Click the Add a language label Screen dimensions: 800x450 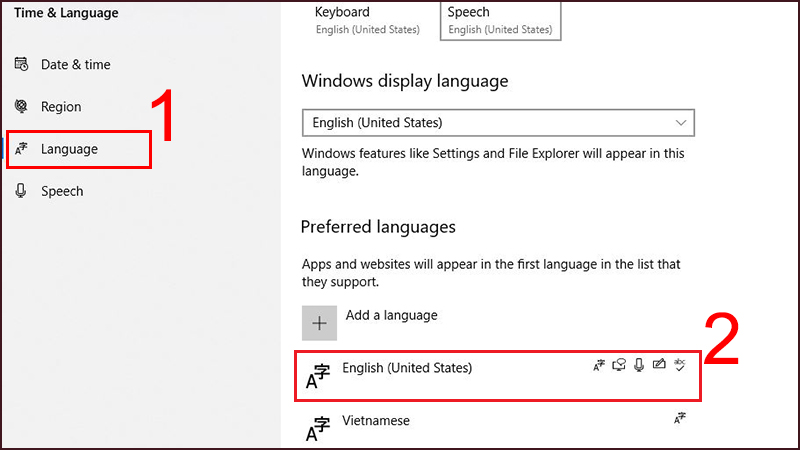click(391, 315)
